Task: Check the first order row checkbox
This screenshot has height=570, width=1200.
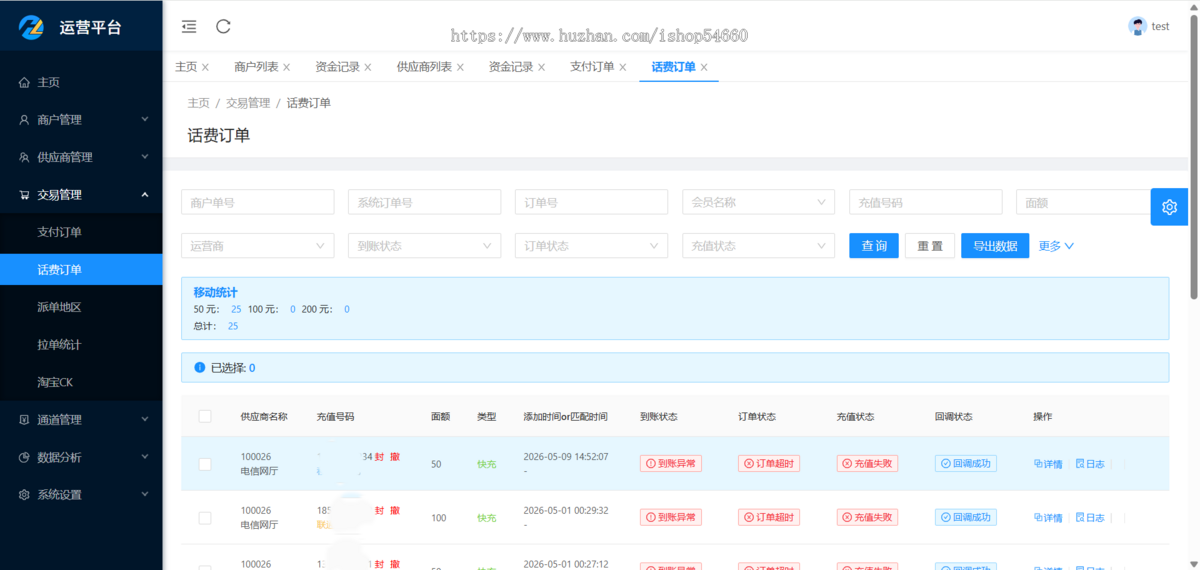Action: (x=205, y=464)
